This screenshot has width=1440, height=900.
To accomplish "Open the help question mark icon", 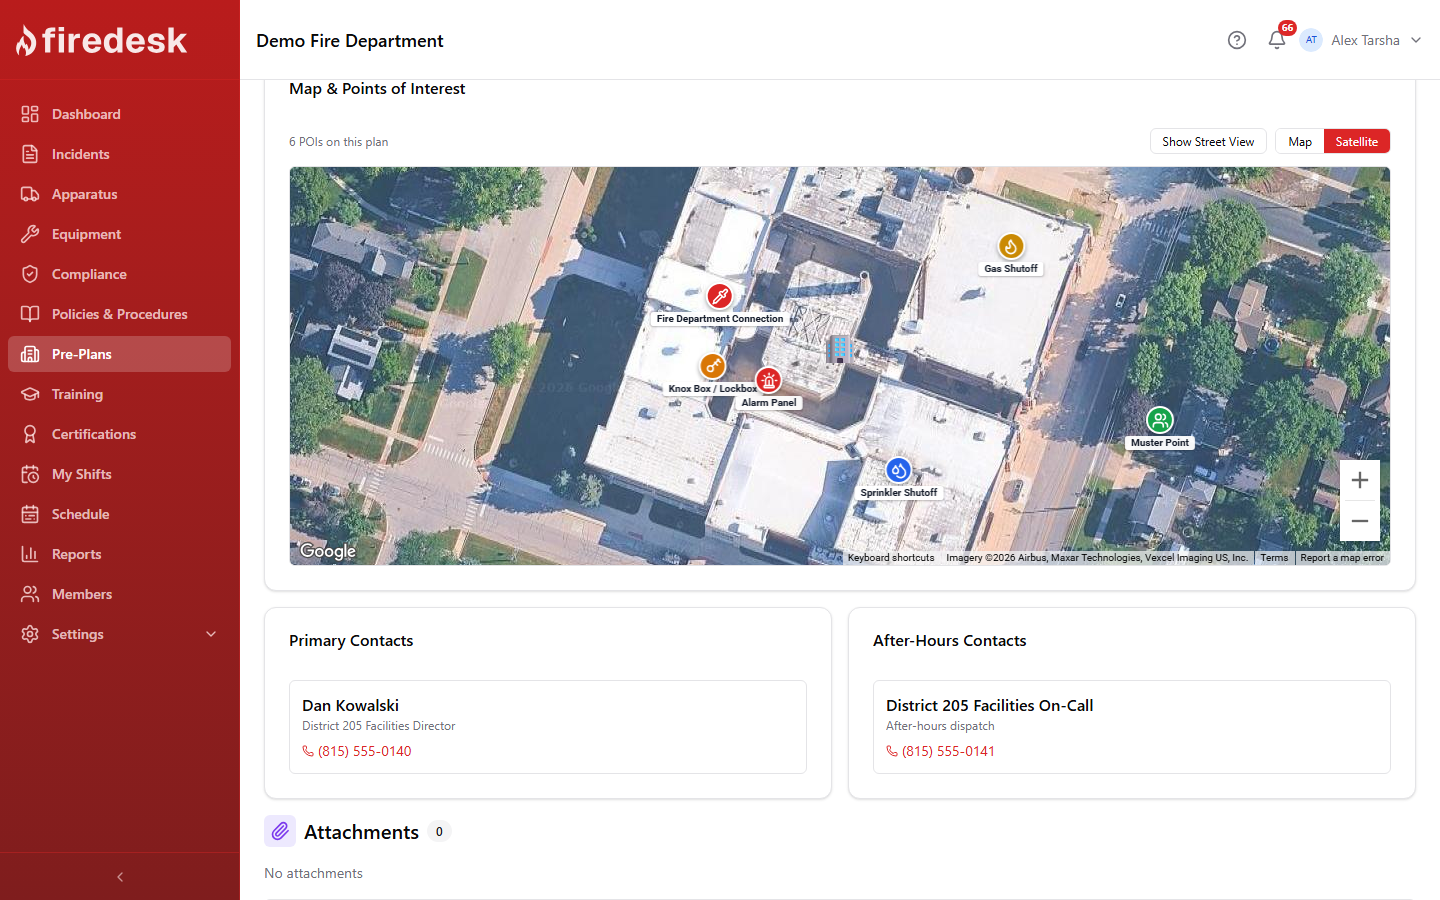I will pyautogui.click(x=1237, y=40).
